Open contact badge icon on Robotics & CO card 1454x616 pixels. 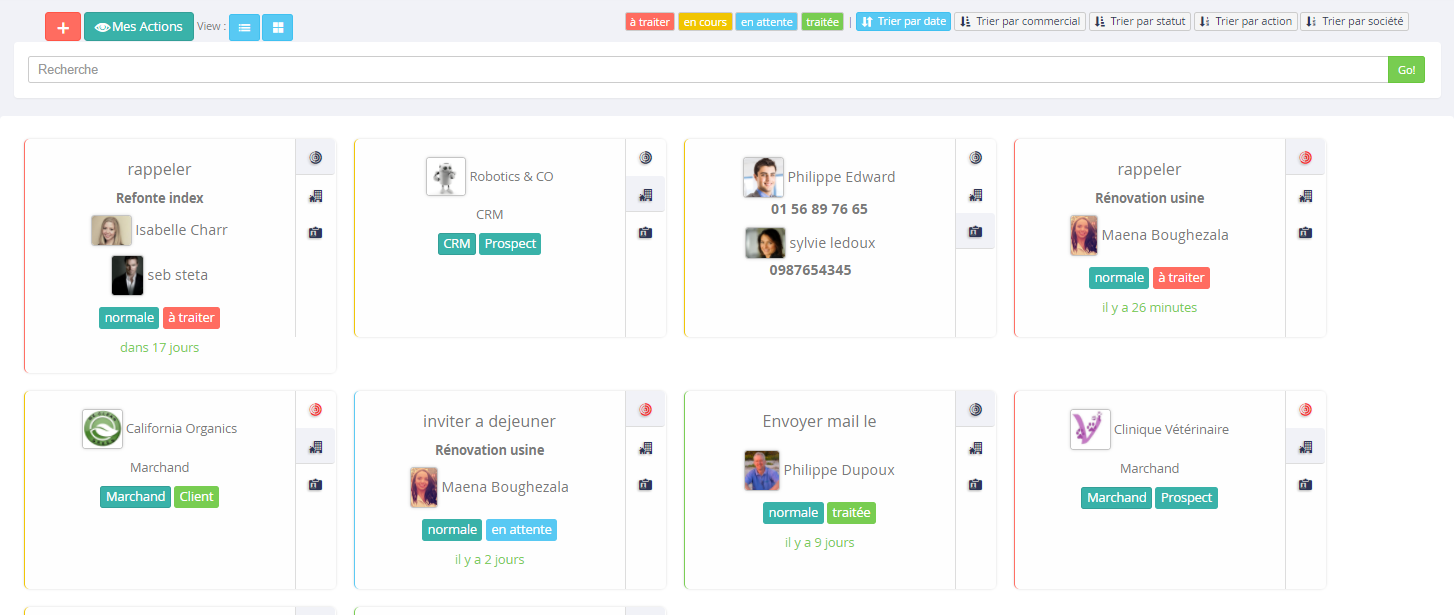(645, 233)
